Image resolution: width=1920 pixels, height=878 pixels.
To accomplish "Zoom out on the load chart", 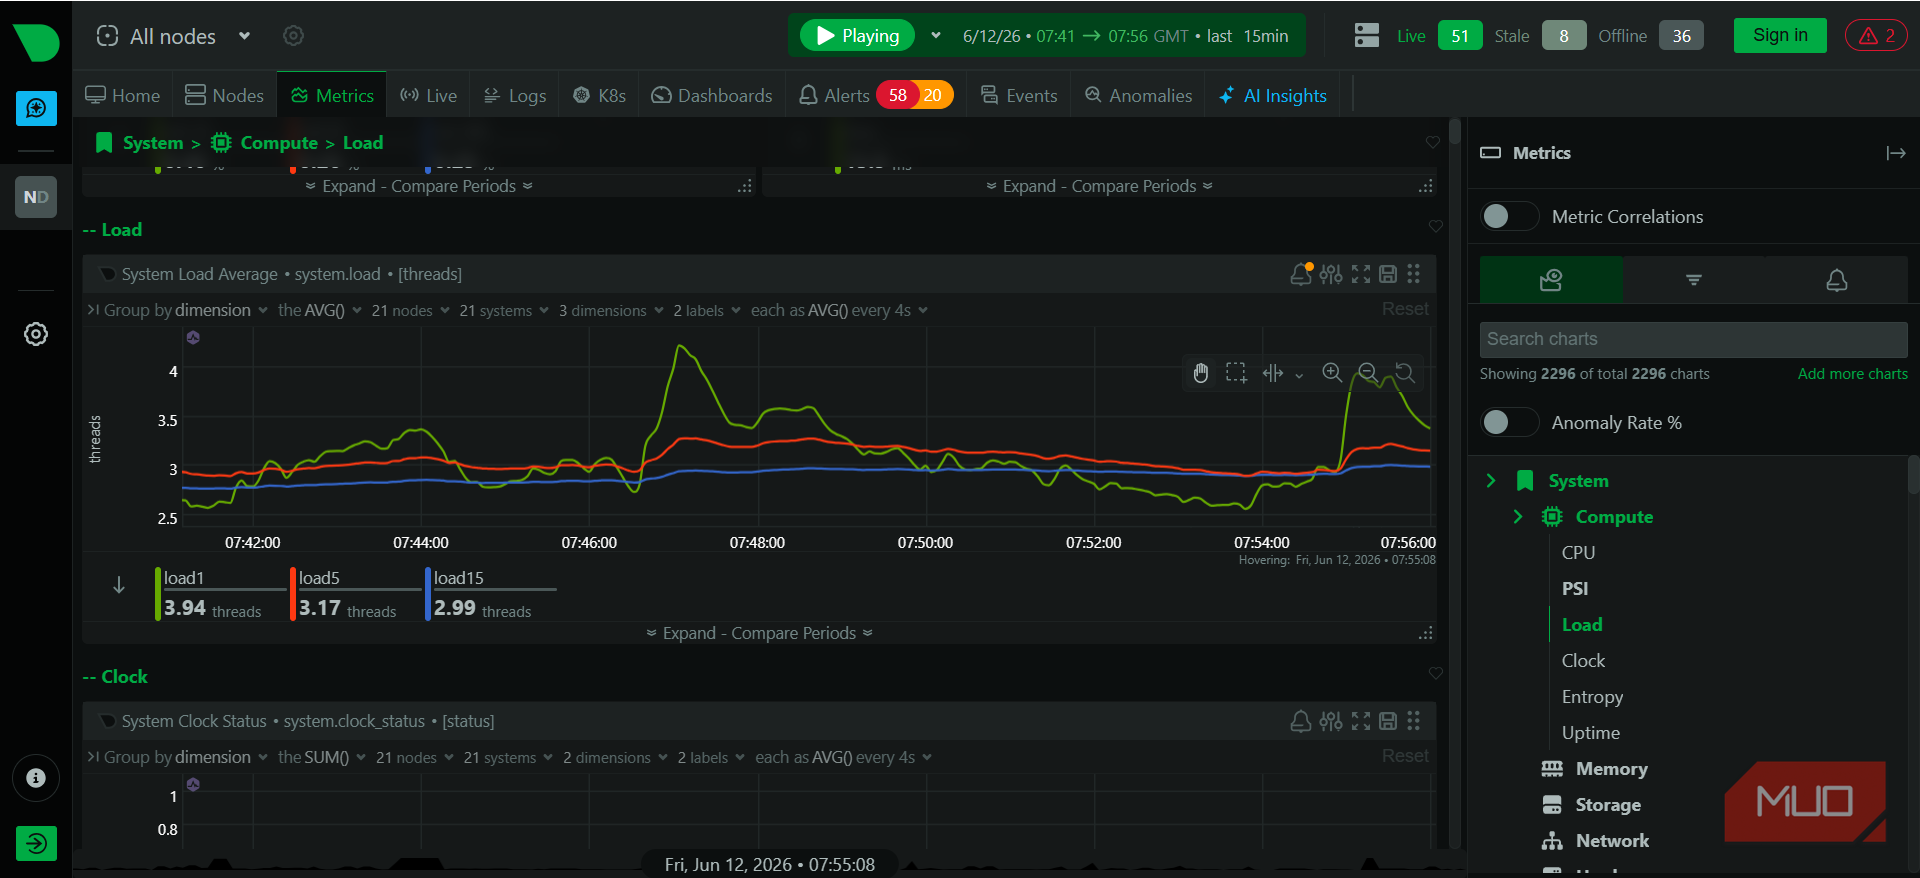I will 1368,373.
